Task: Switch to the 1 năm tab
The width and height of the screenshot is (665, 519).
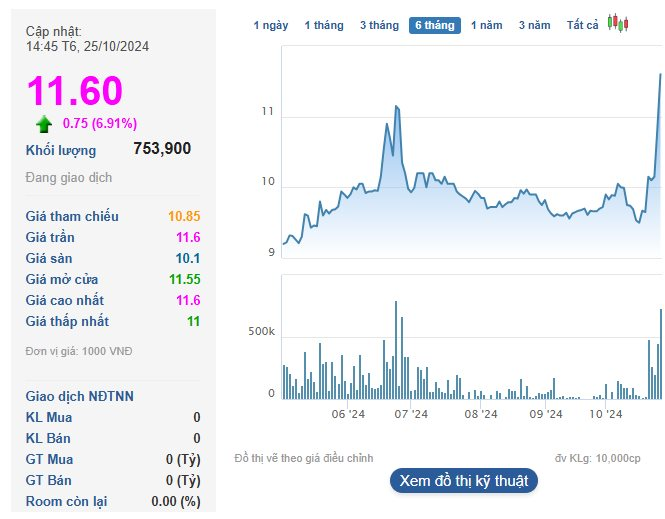Action: click(x=487, y=25)
